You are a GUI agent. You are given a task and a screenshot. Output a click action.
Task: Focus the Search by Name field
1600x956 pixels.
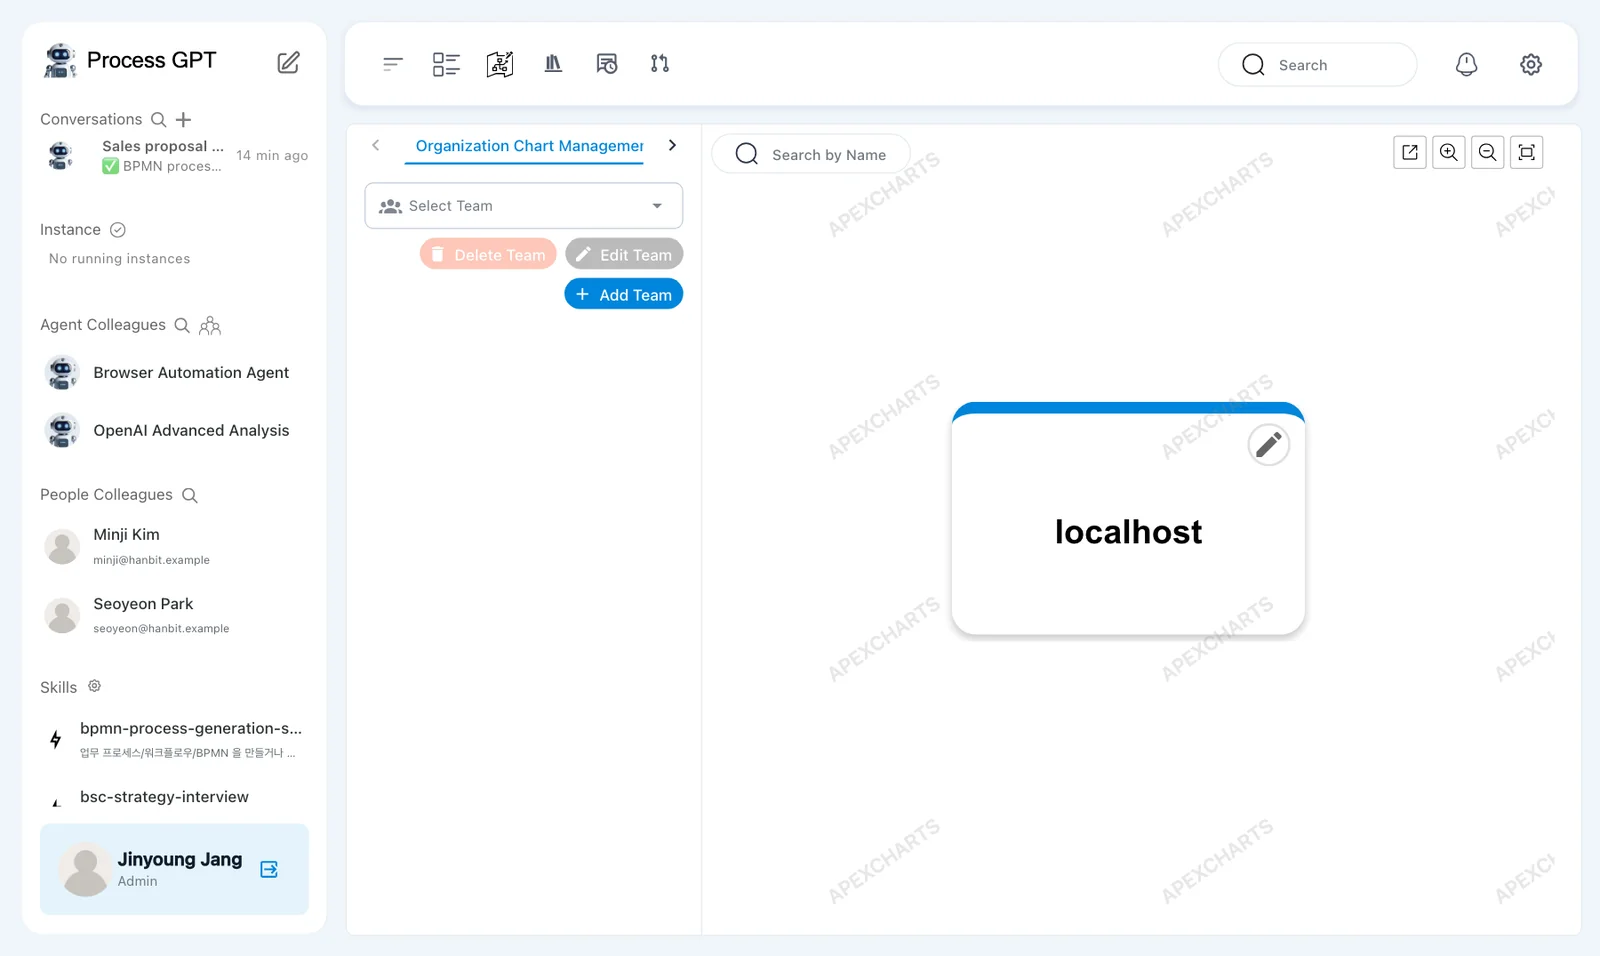(x=811, y=154)
